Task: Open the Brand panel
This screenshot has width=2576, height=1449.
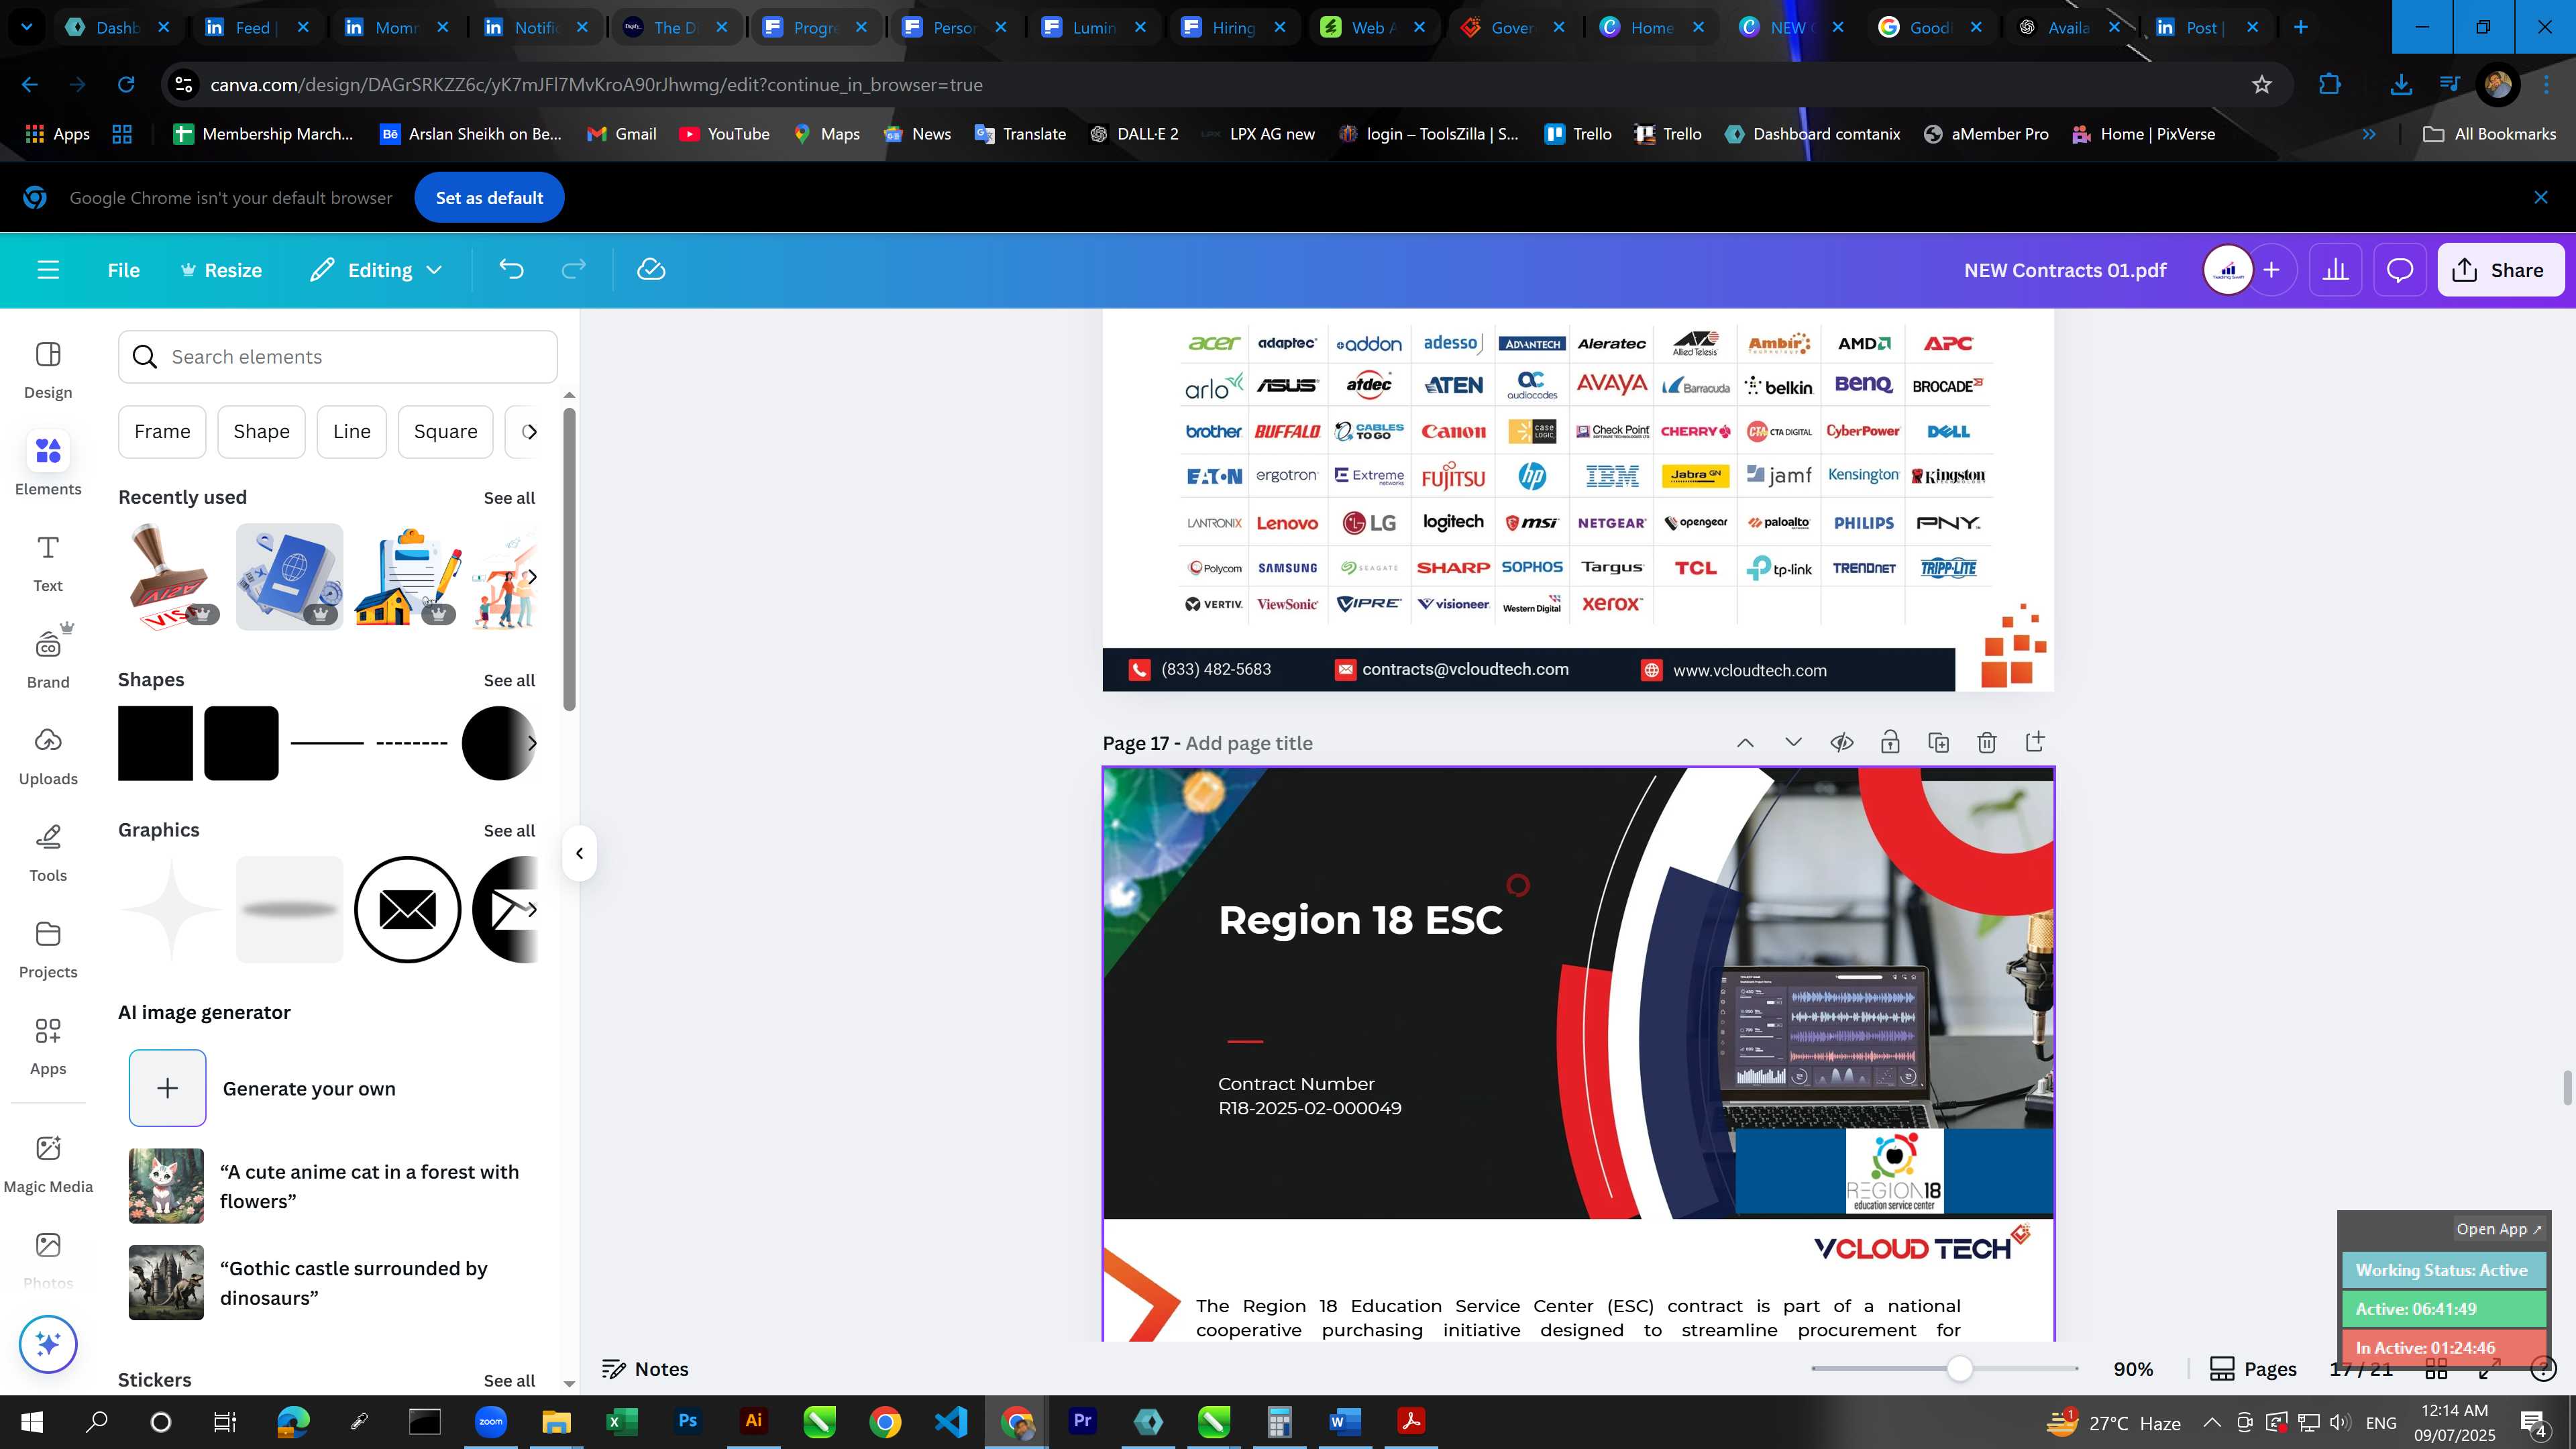Action: point(48,659)
